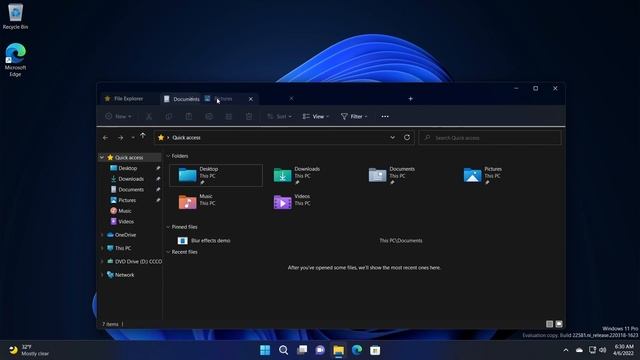Open the clock and date flyout

pos(623,350)
